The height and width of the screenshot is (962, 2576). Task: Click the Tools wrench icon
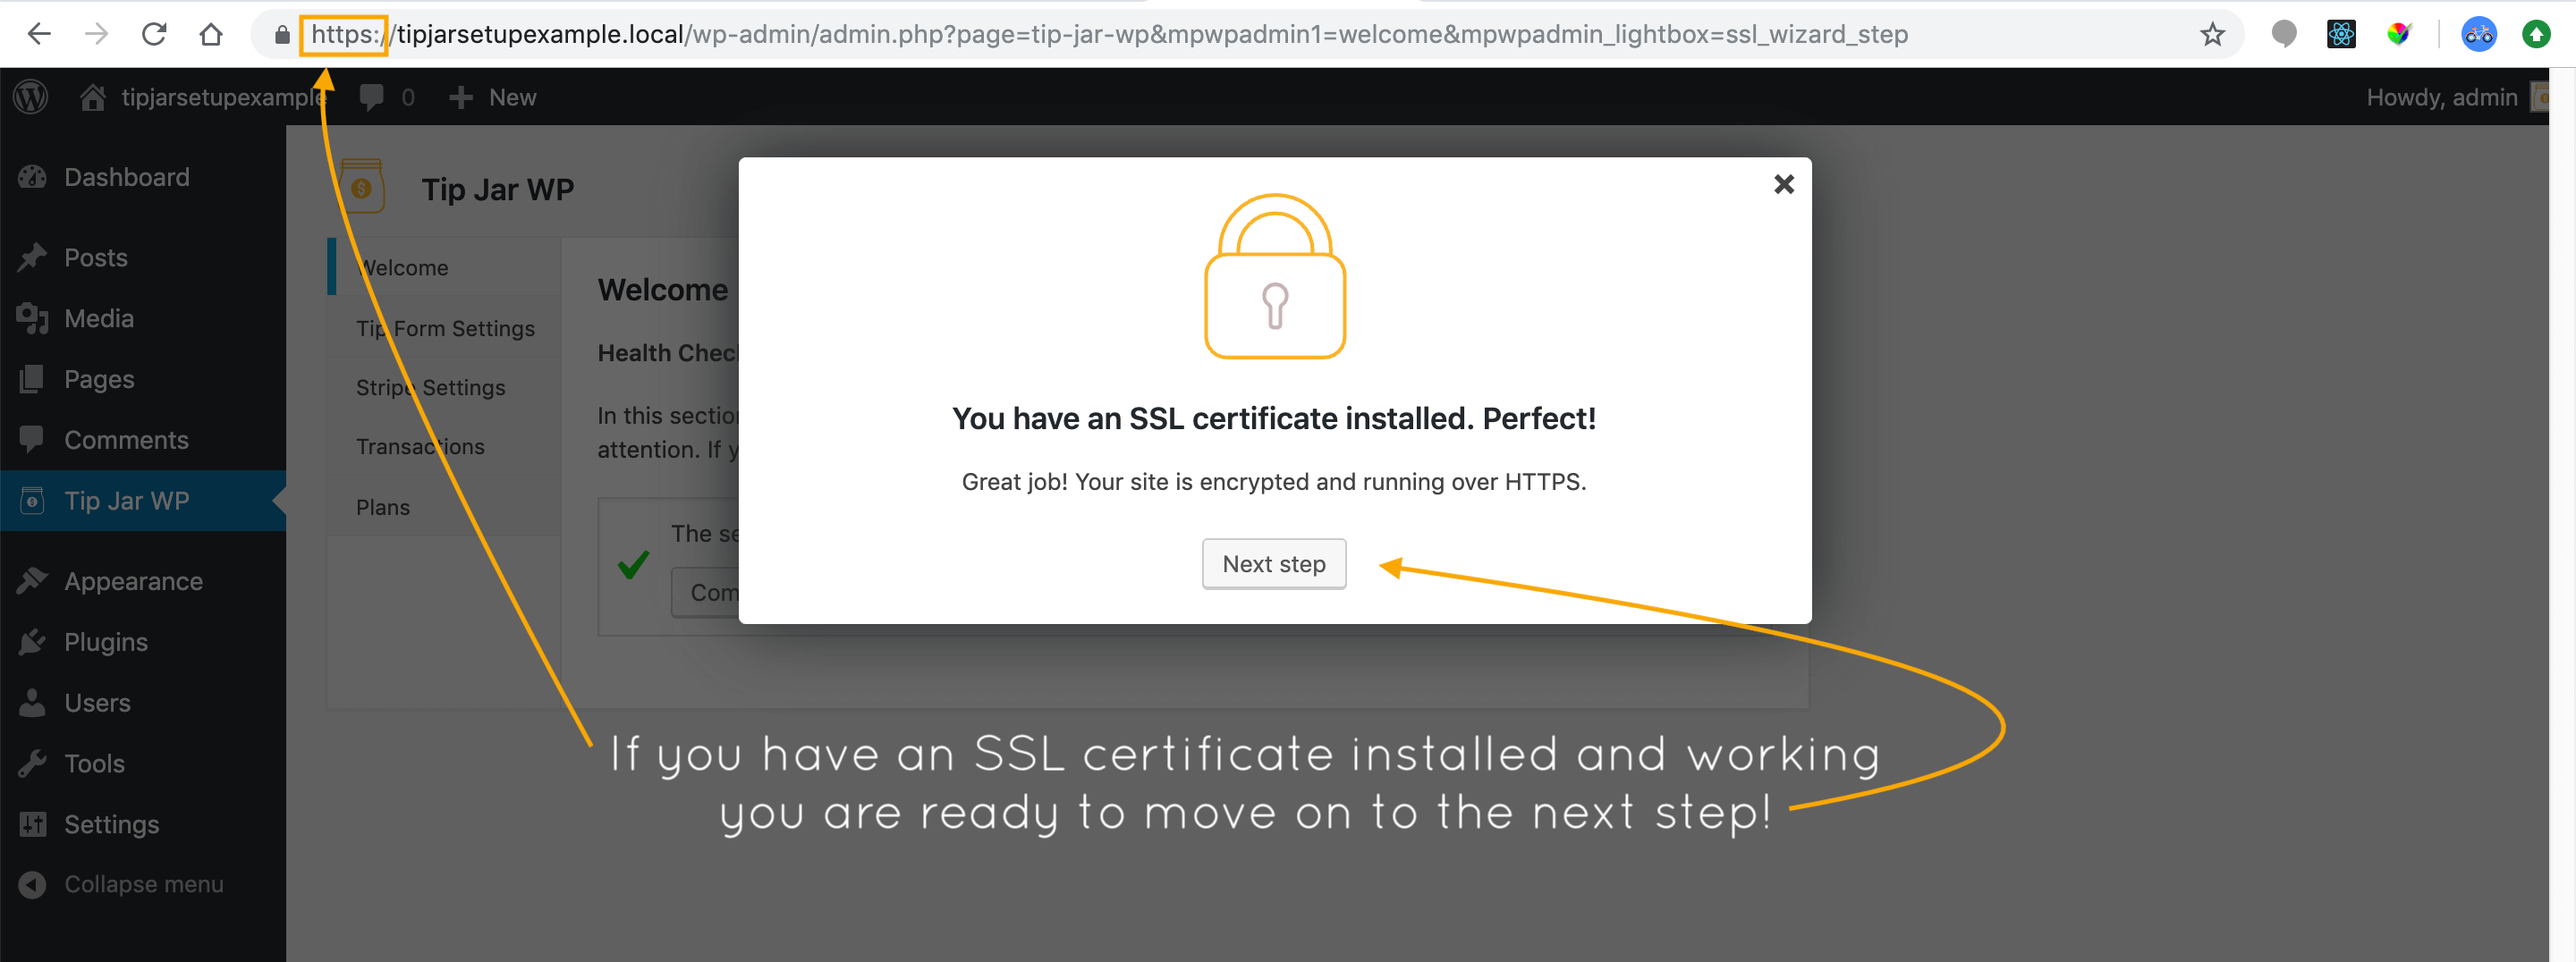pos(32,764)
